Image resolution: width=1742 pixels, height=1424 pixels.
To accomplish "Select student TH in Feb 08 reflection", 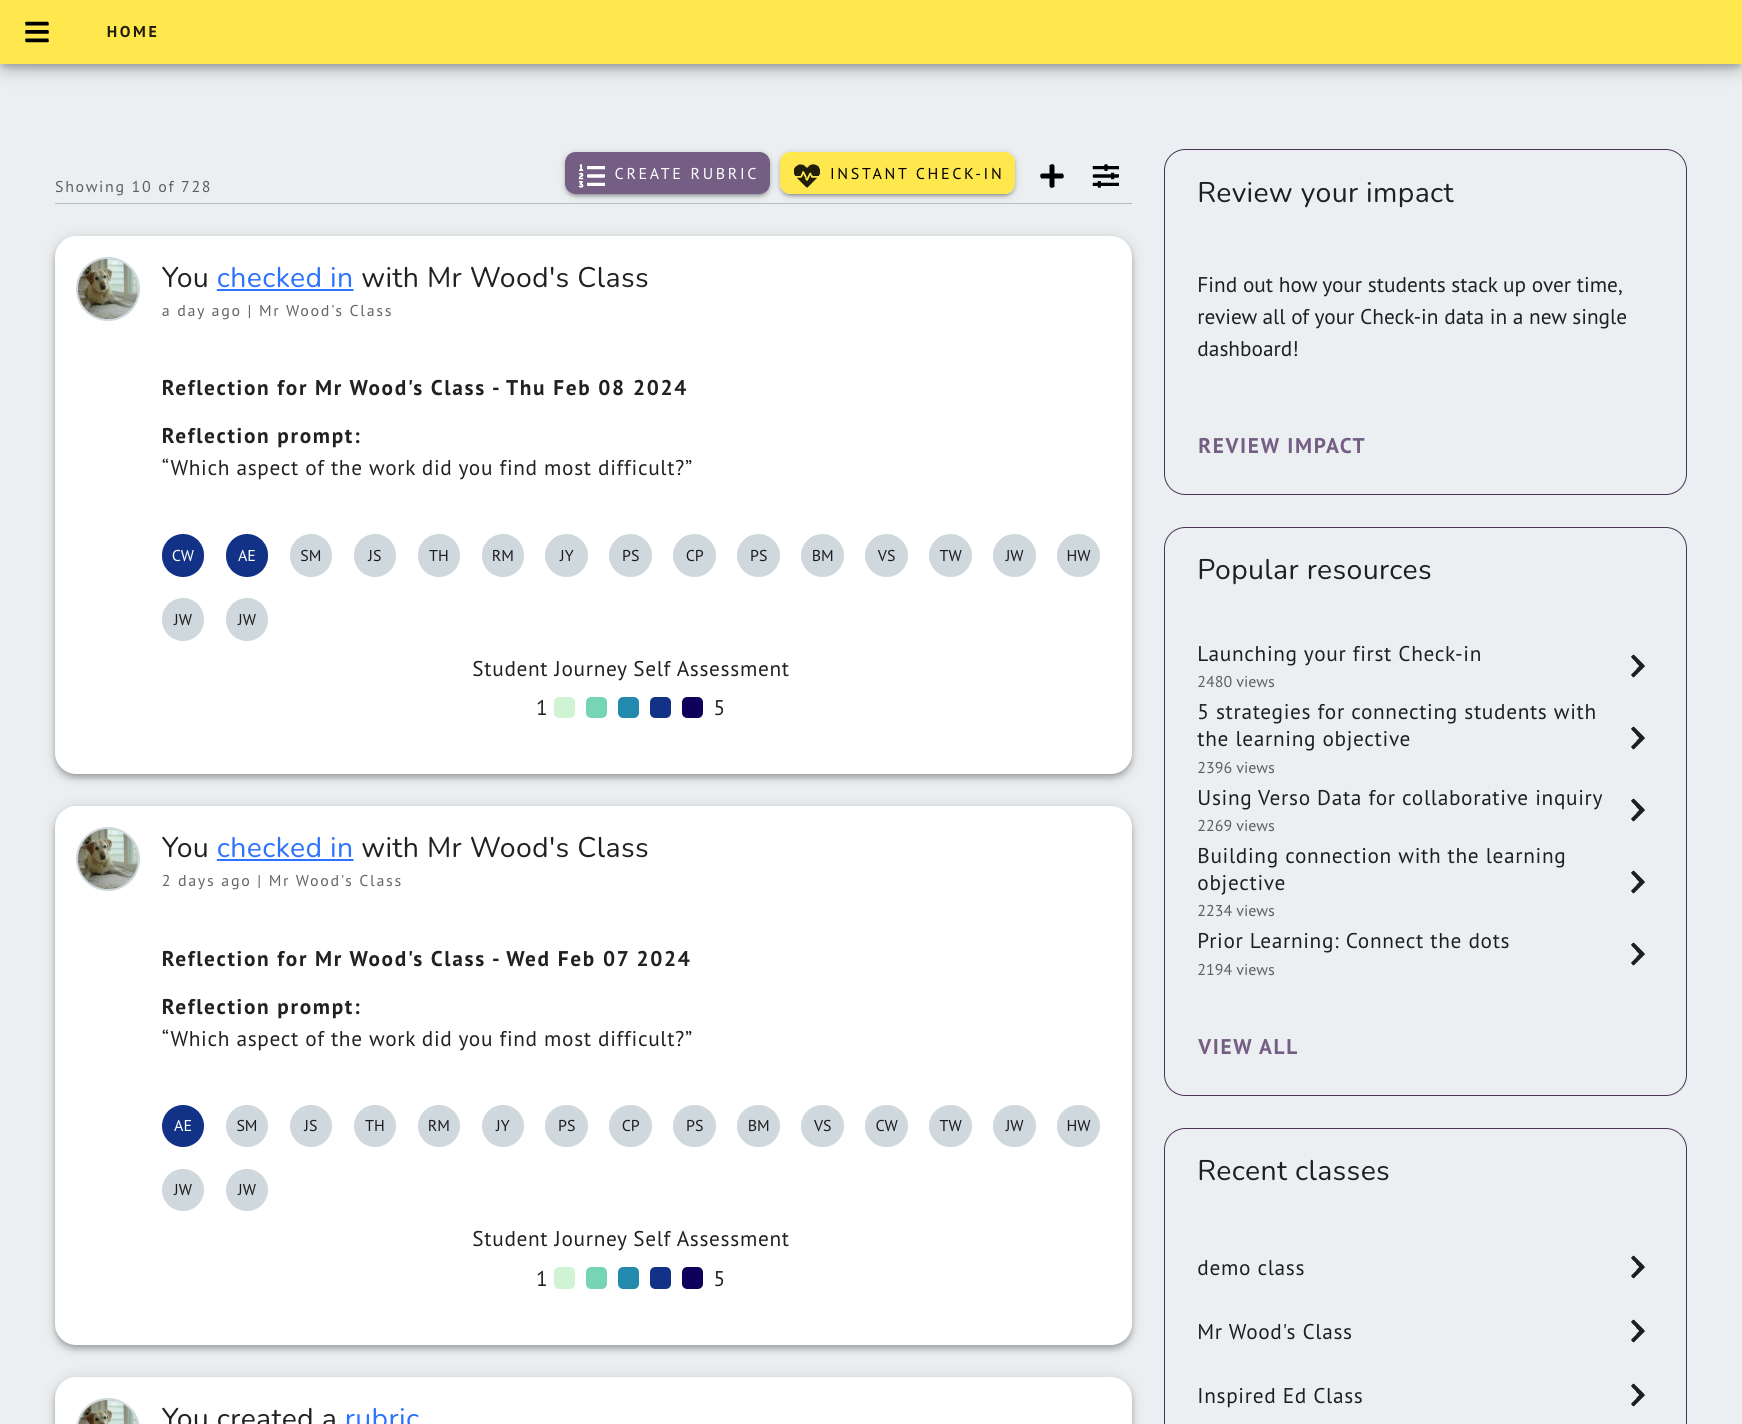I will tap(439, 556).
